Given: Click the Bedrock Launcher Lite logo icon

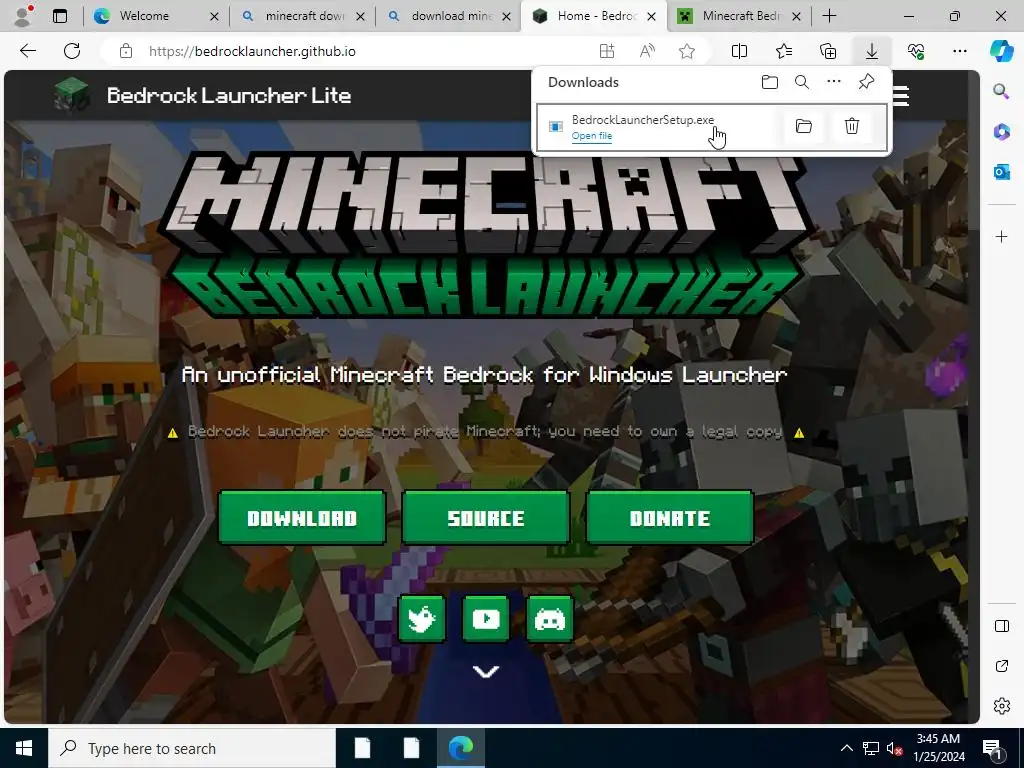Looking at the screenshot, I should tap(72, 95).
